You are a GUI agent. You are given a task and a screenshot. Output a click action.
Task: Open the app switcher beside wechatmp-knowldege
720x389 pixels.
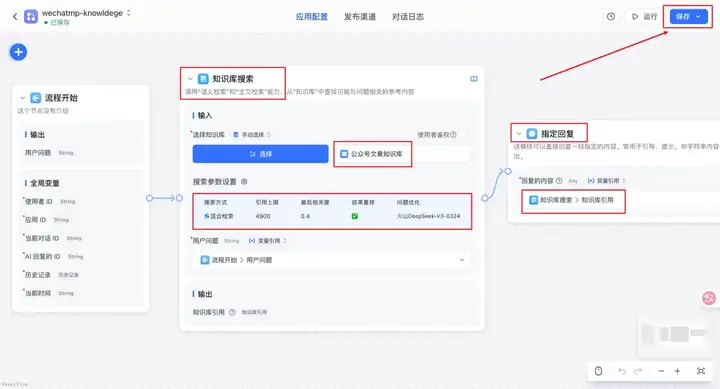coord(129,13)
